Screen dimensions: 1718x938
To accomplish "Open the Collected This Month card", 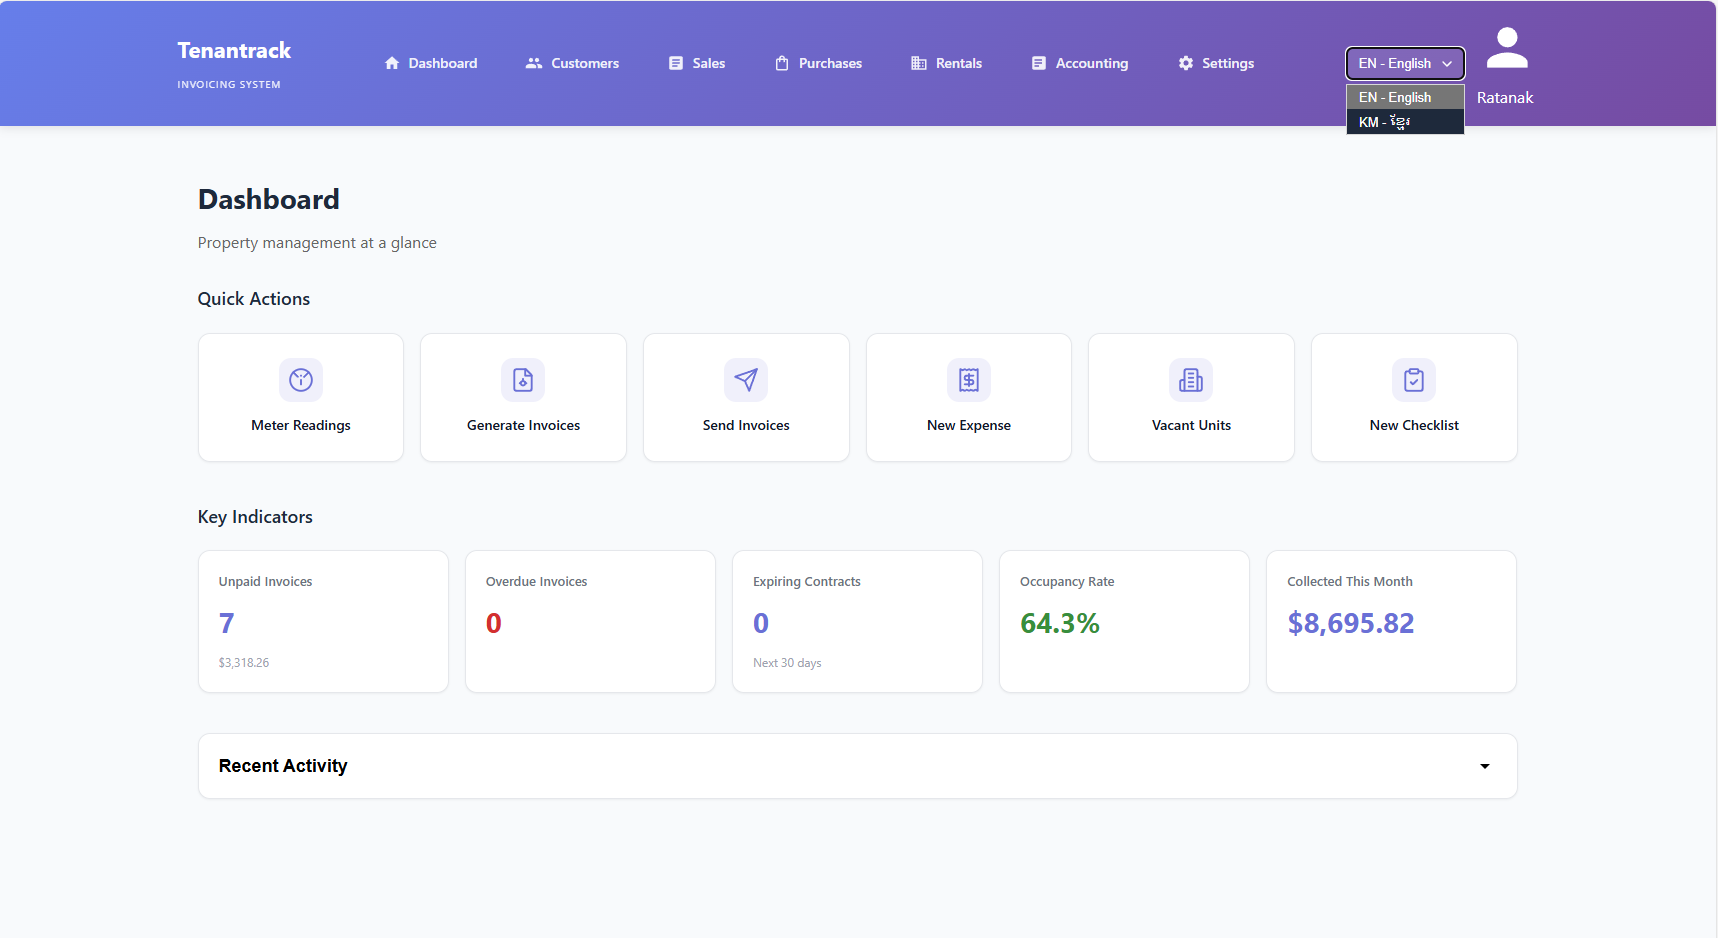I will coord(1391,621).
